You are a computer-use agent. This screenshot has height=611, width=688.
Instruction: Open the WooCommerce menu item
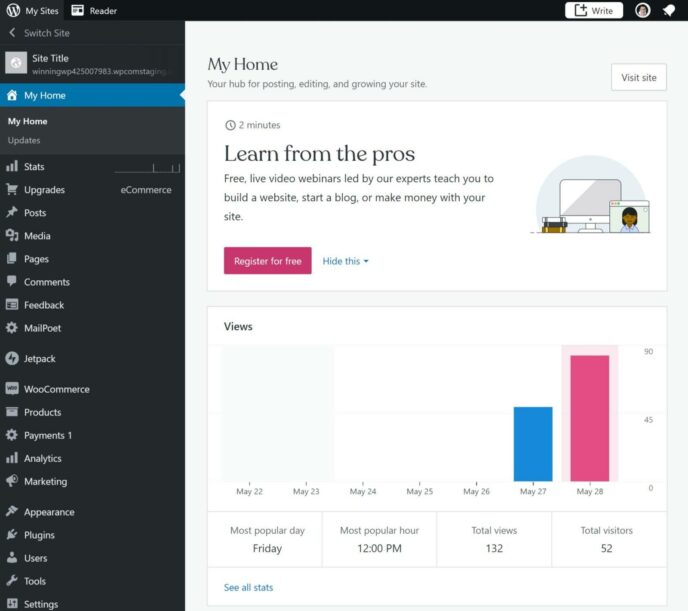point(92,389)
